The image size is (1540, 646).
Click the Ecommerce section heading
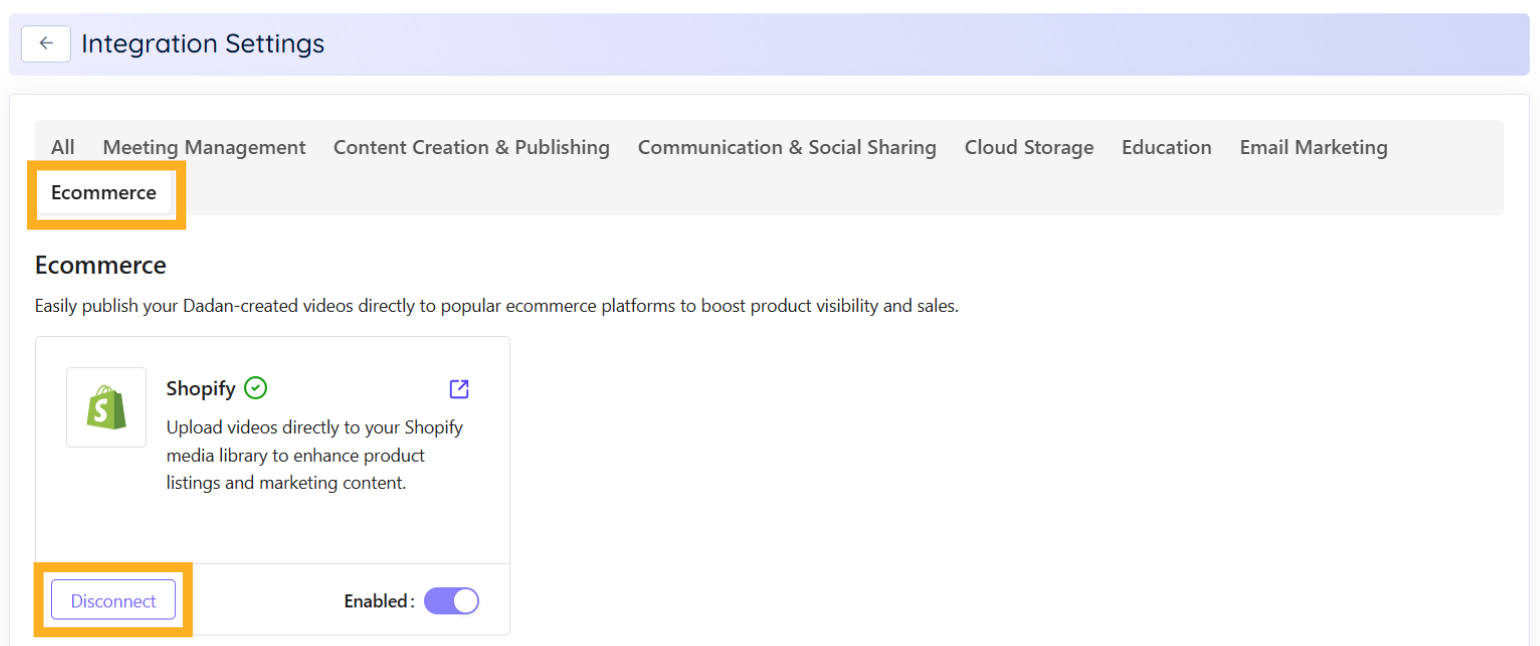[x=100, y=265]
